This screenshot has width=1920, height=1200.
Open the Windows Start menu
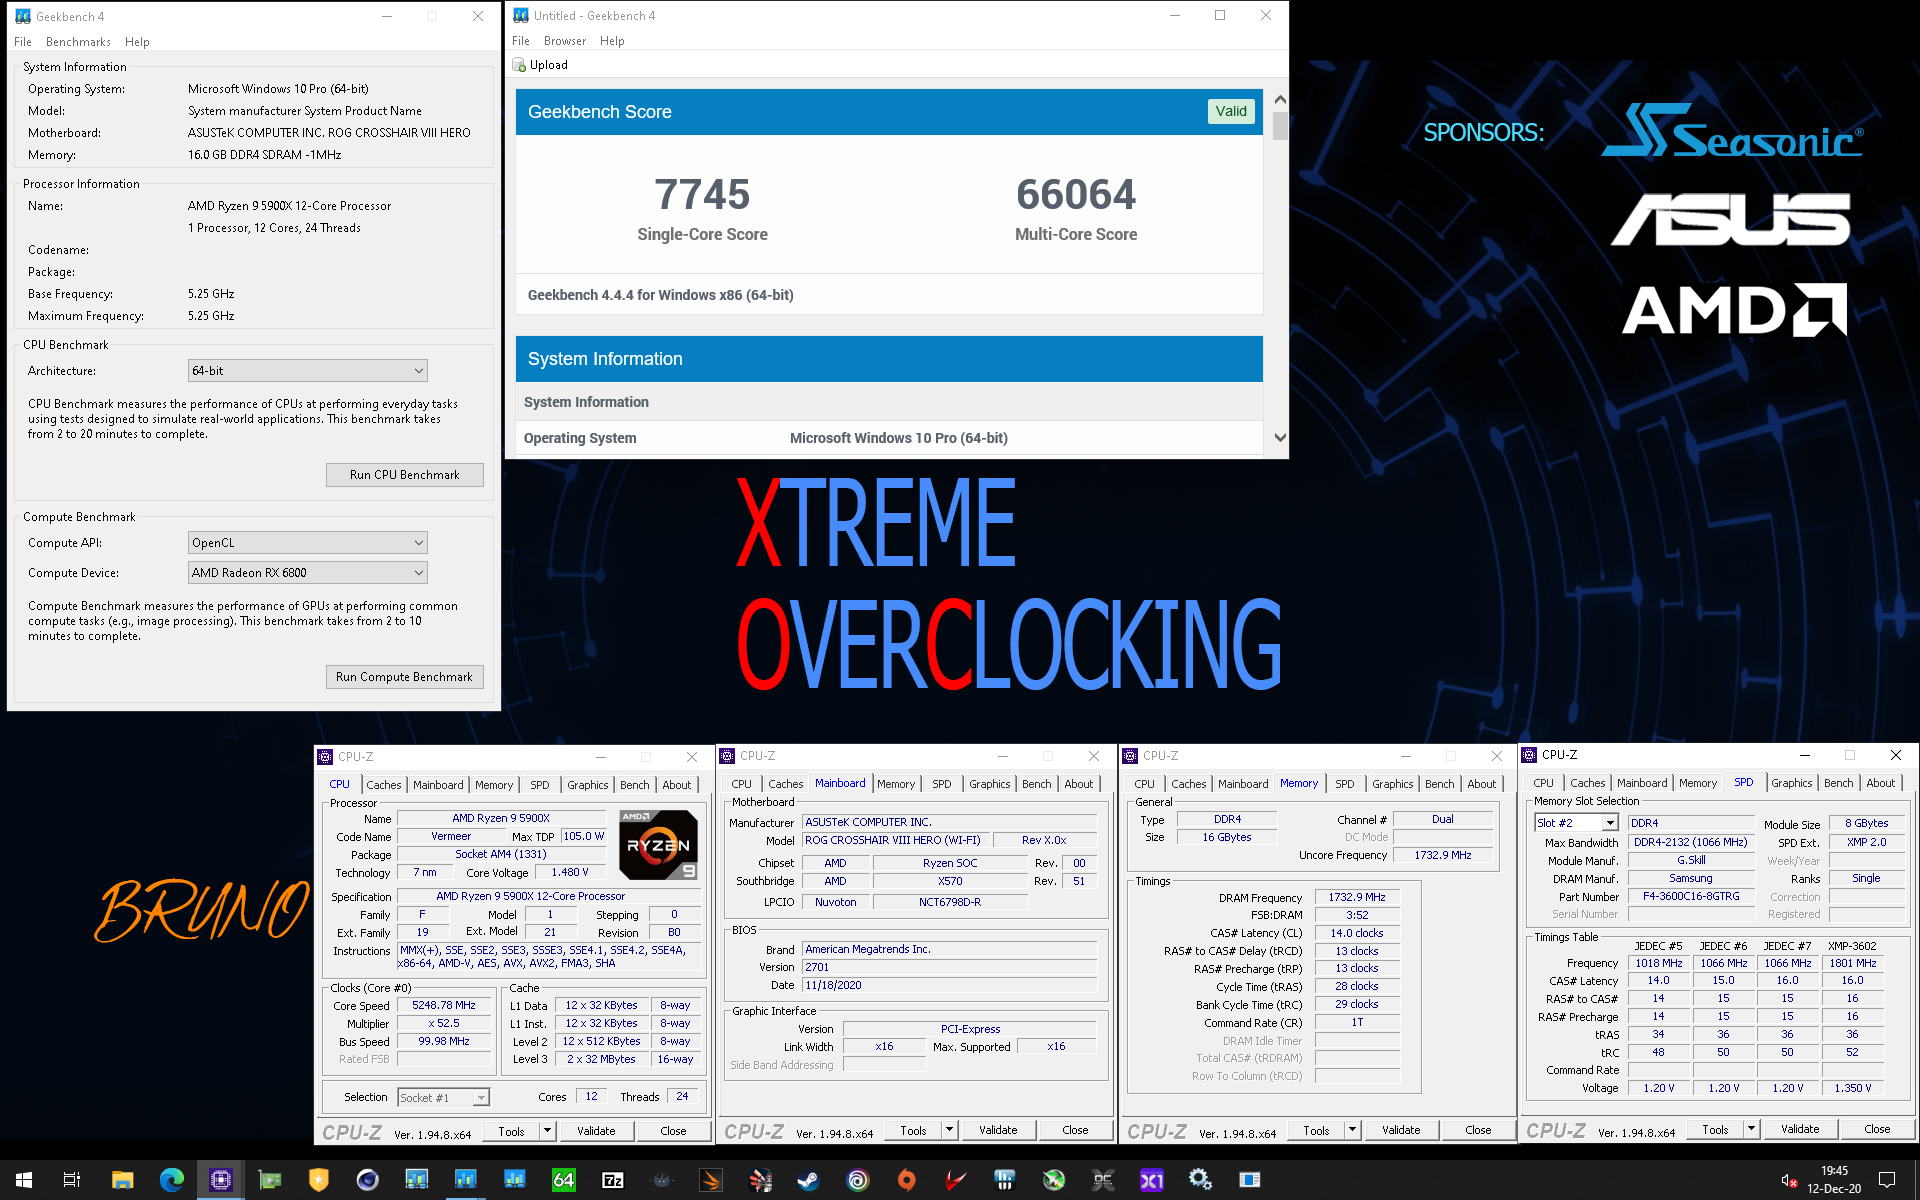coord(24,1180)
